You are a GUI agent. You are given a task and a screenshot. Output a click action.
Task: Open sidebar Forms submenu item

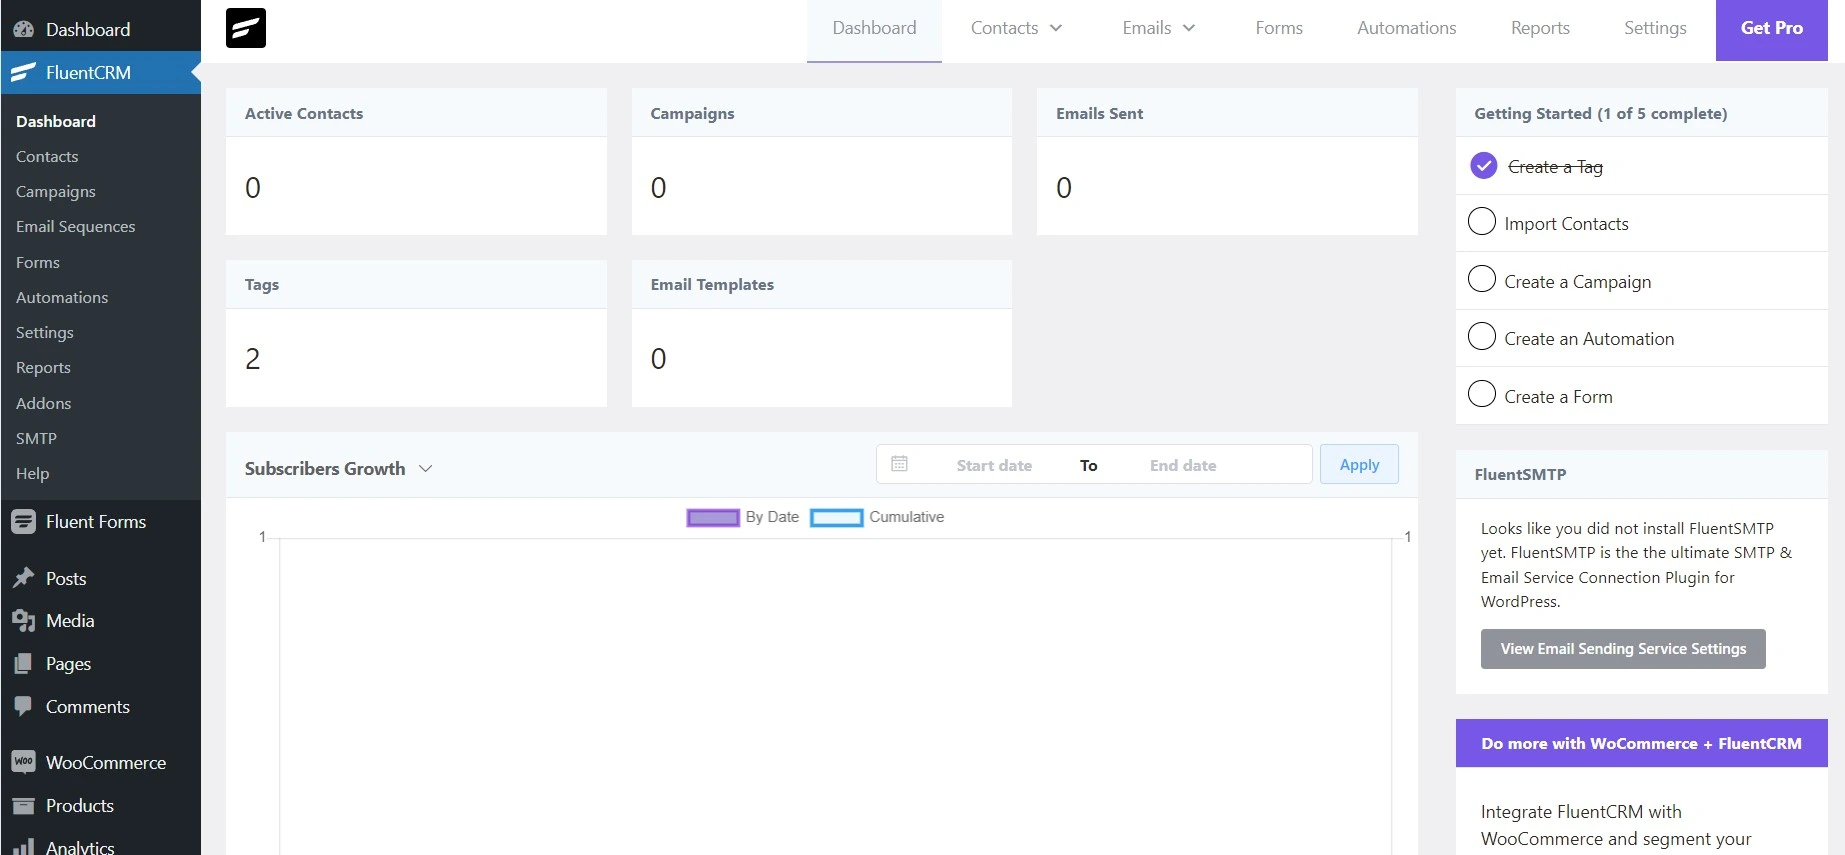click(38, 262)
